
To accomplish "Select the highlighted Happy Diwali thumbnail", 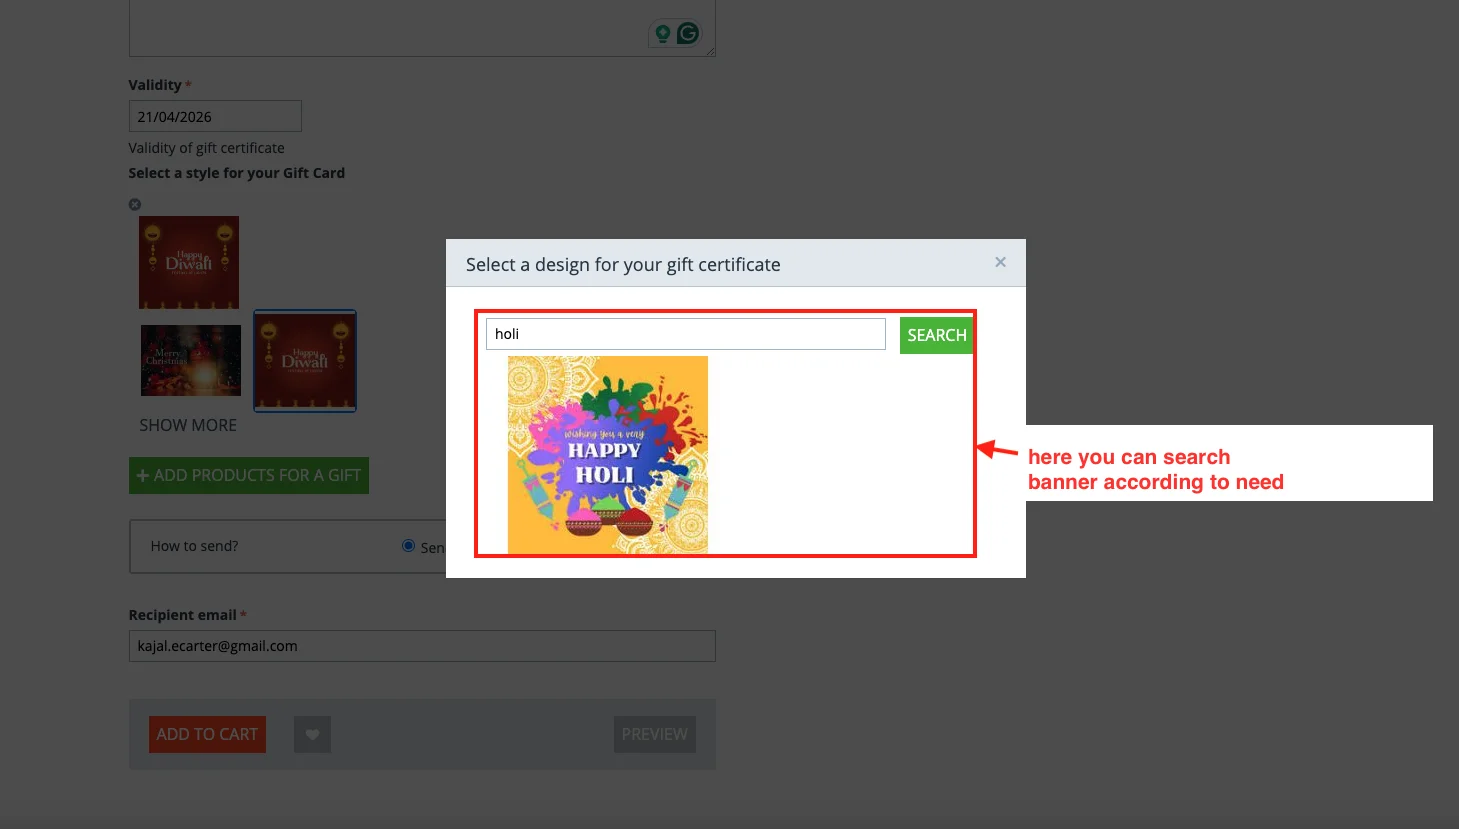I will pyautogui.click(x=305, y=360).
